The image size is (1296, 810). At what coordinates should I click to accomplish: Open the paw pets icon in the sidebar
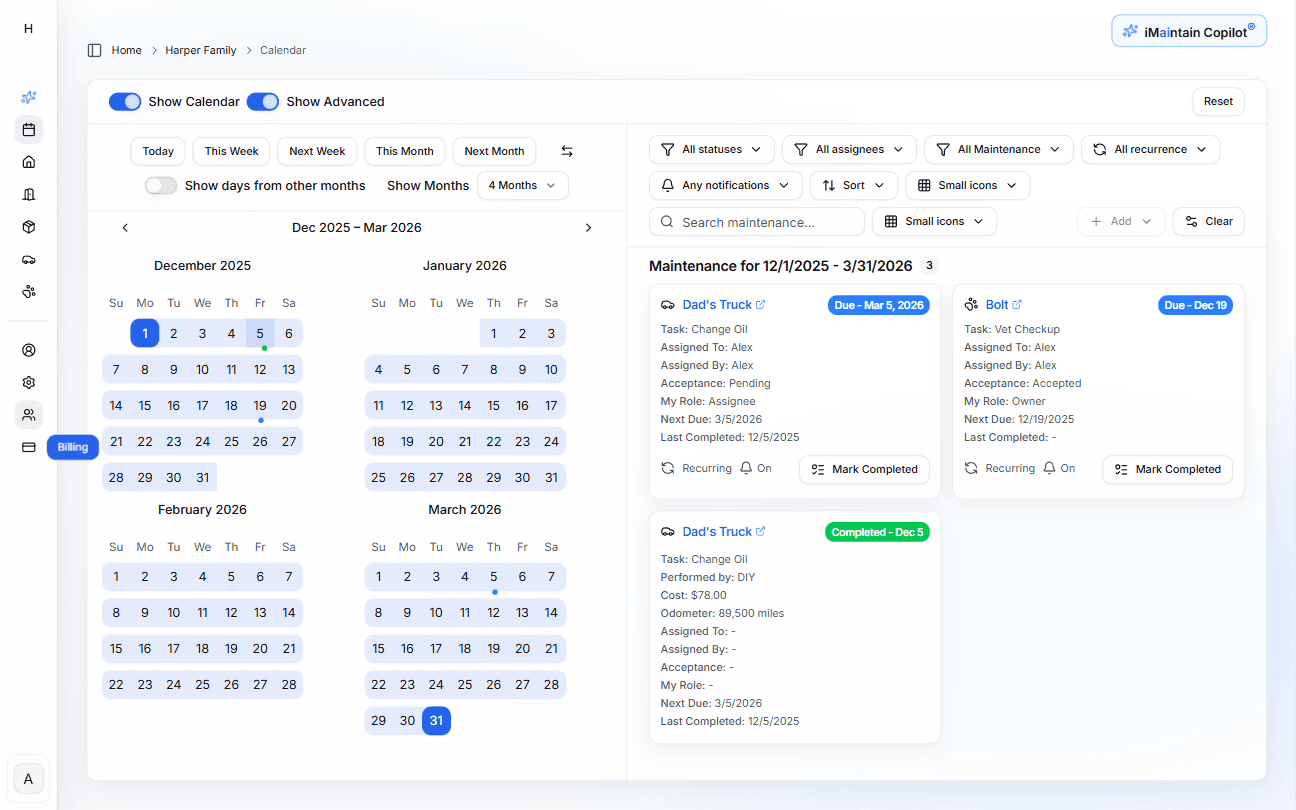28,292
